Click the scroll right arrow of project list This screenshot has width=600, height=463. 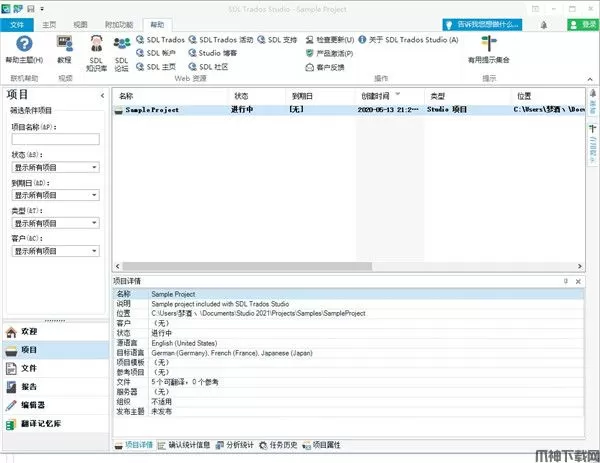point(580,266)
